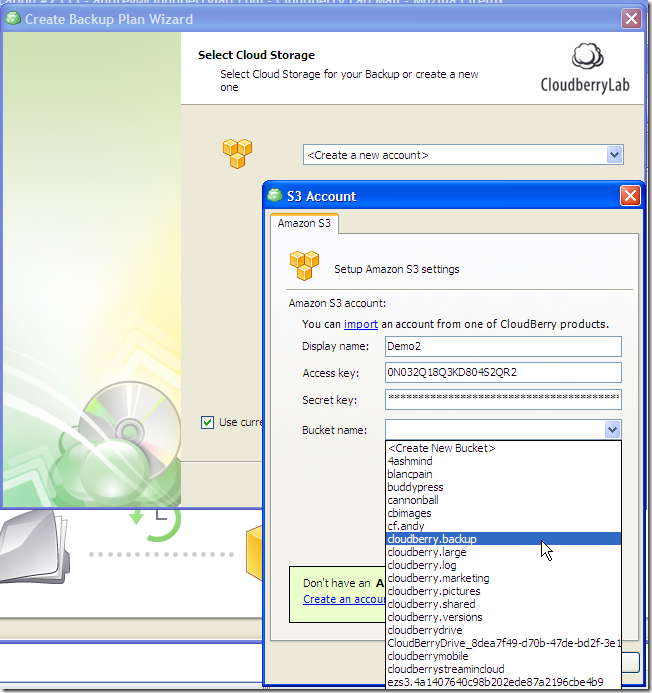
Task: Click the disc and cloud artwork in the wizard sidebar
Action: coord(116,444)
